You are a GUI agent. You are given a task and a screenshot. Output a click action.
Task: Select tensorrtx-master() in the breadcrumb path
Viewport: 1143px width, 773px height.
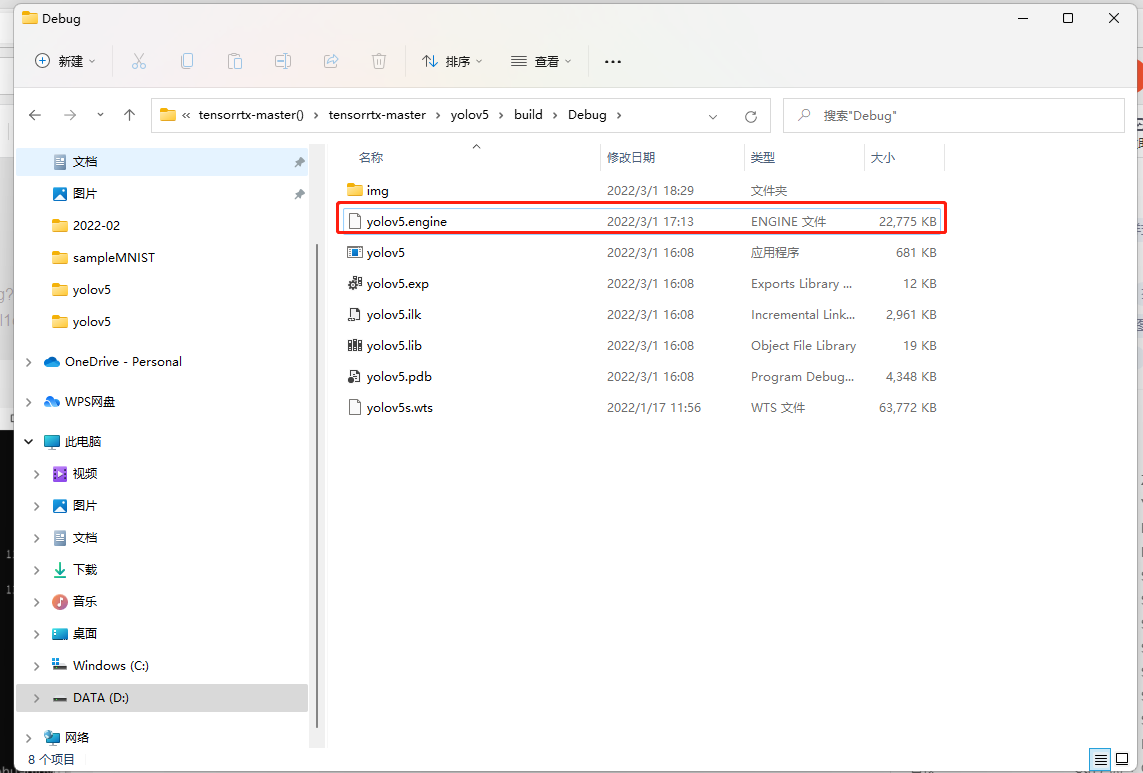click(251, 115)
